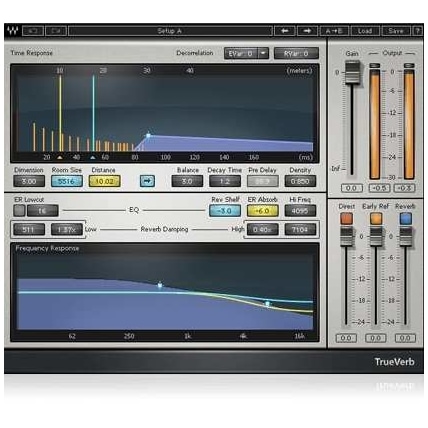
Task: Click the right frequency response curve handle
Action: [x=267, y=304]
